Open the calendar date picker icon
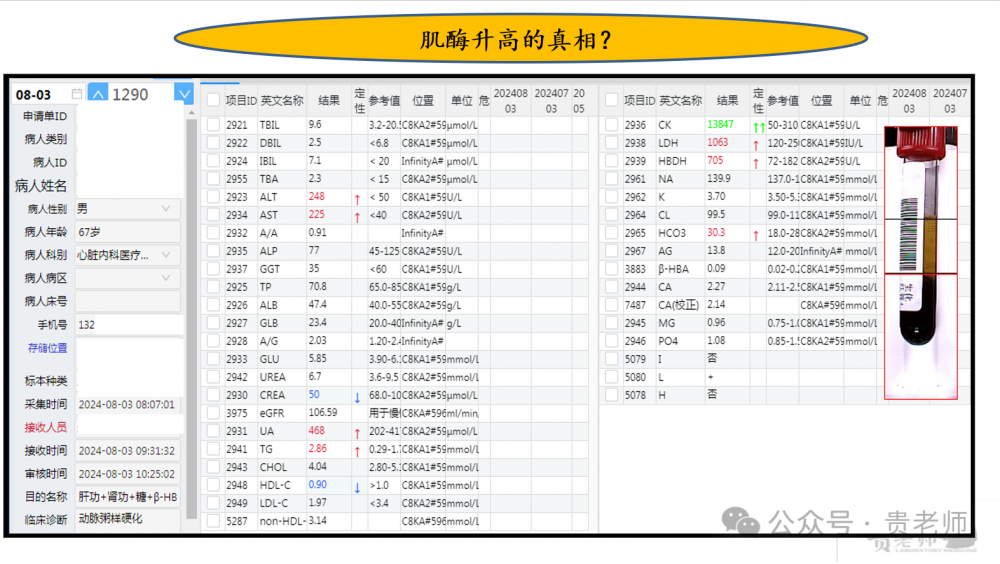1000x564 pixels. pos(77,94)
